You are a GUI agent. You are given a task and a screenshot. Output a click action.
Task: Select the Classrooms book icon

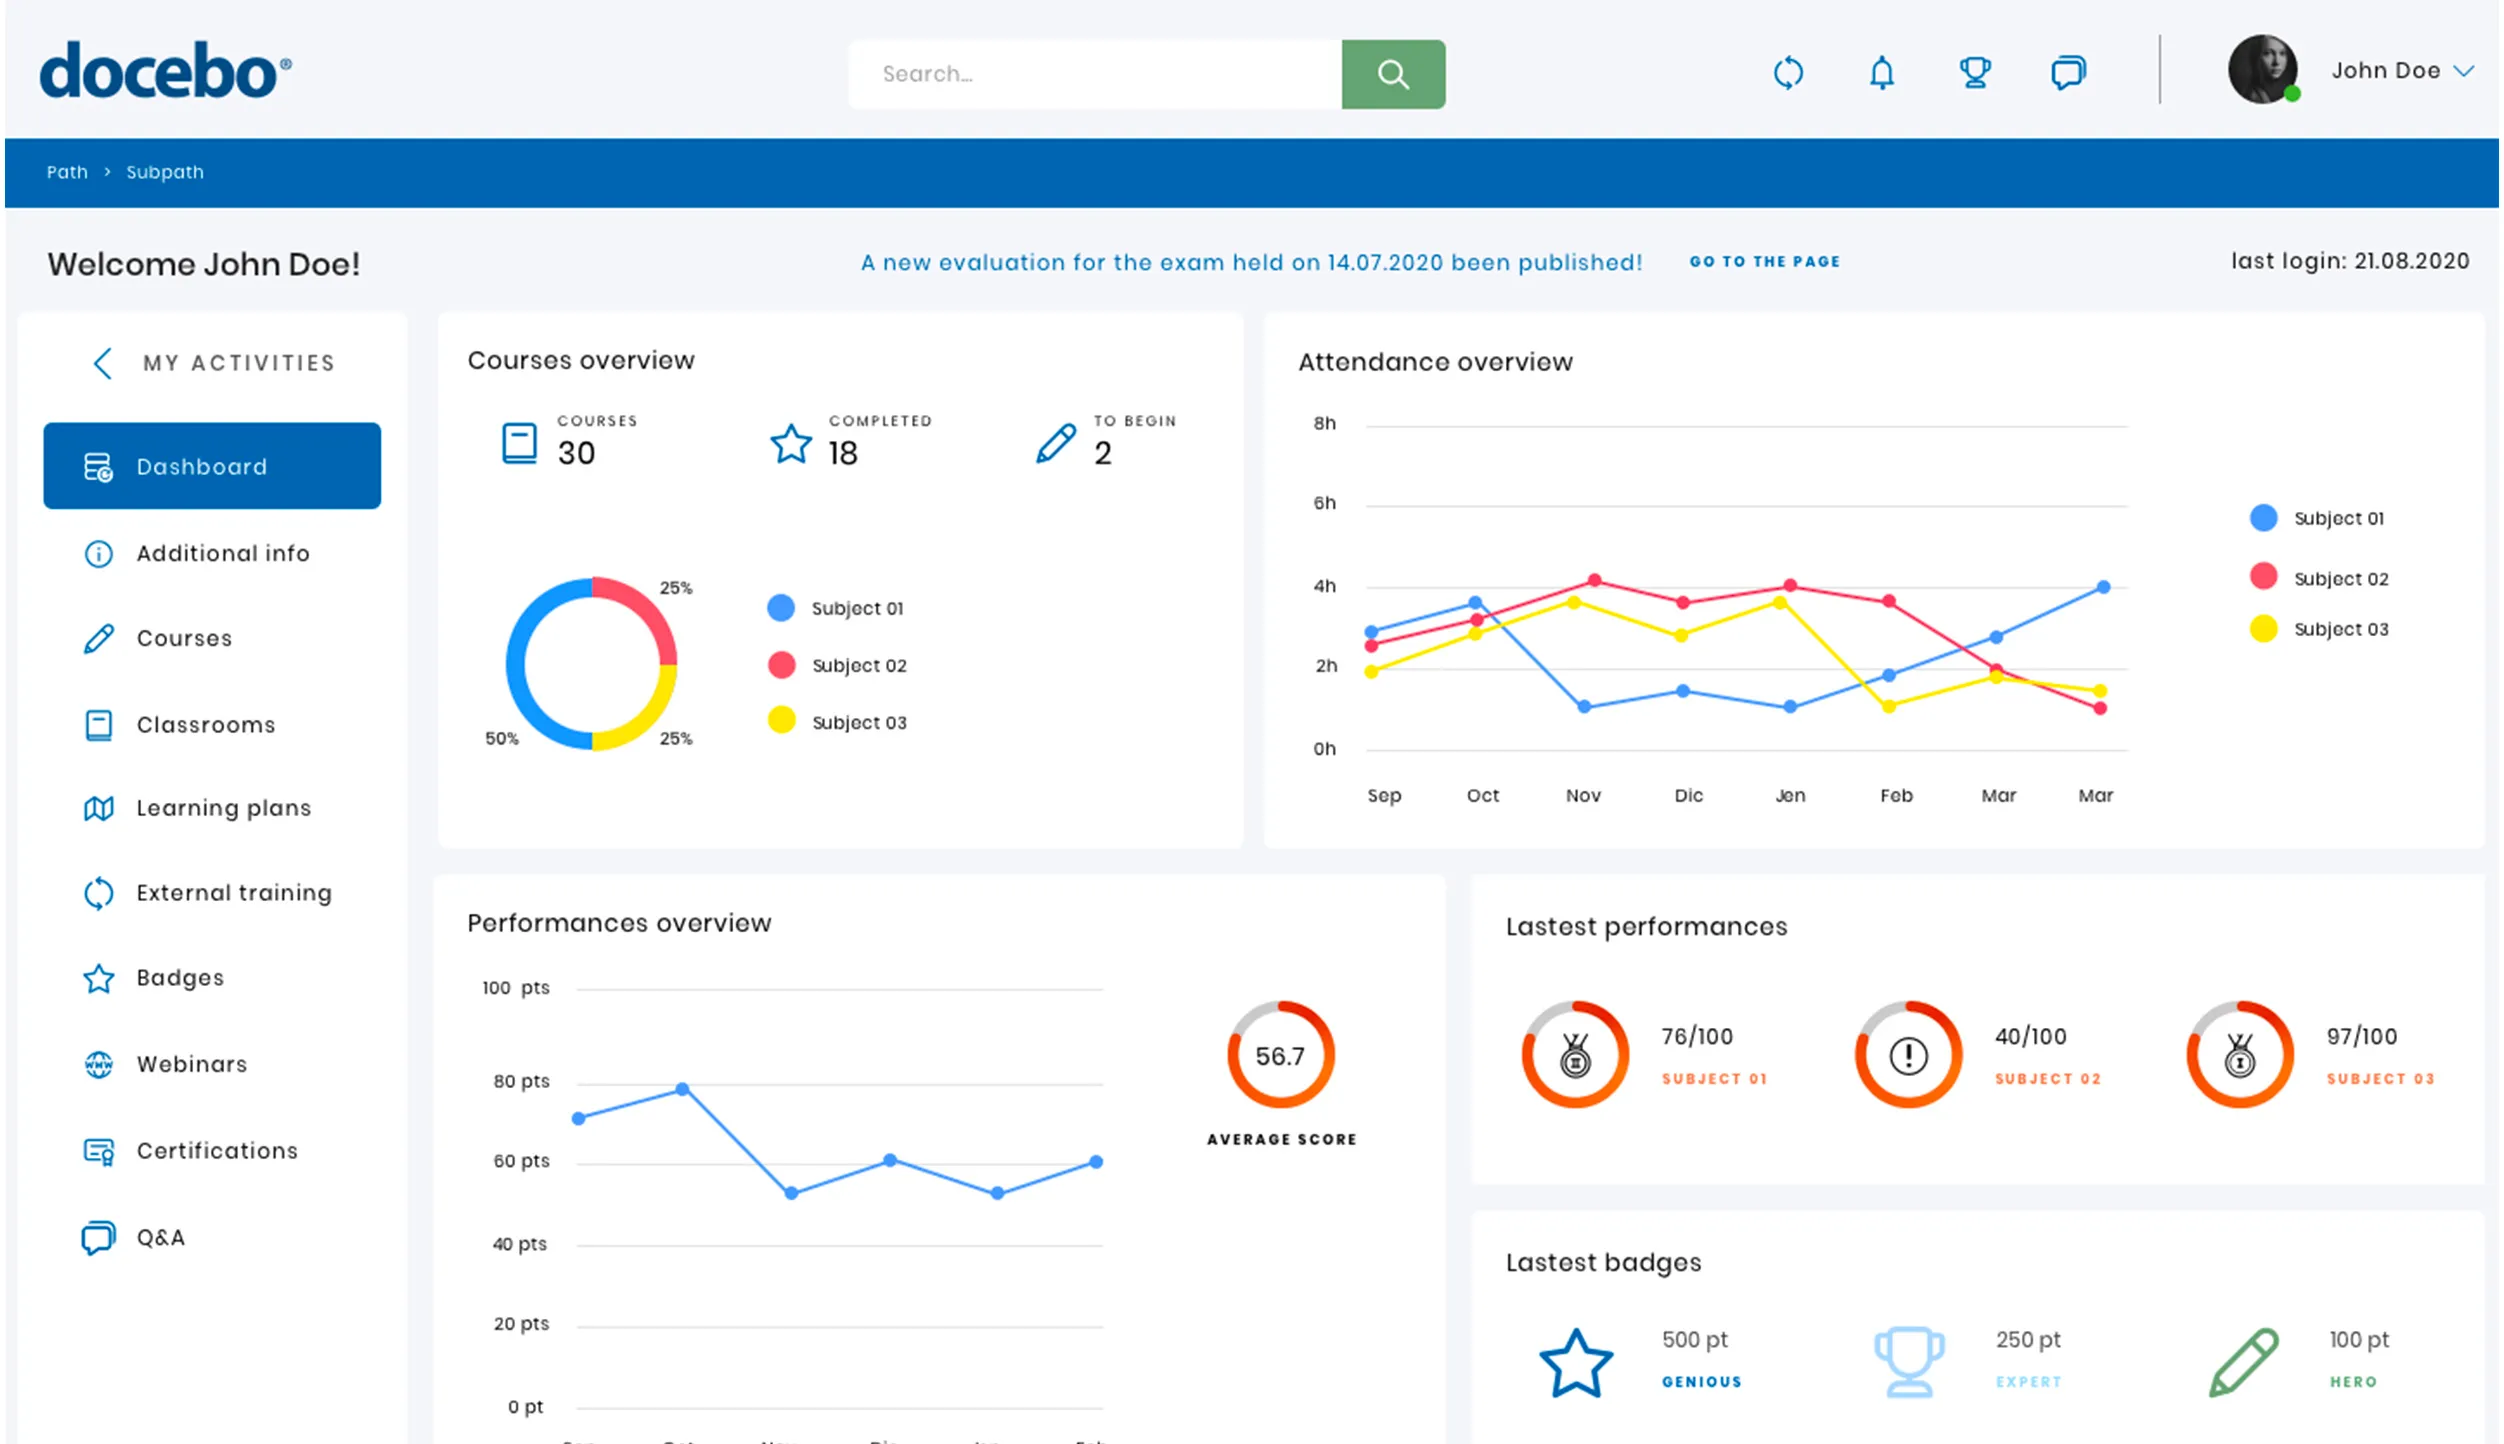click(x=98, y=724)
